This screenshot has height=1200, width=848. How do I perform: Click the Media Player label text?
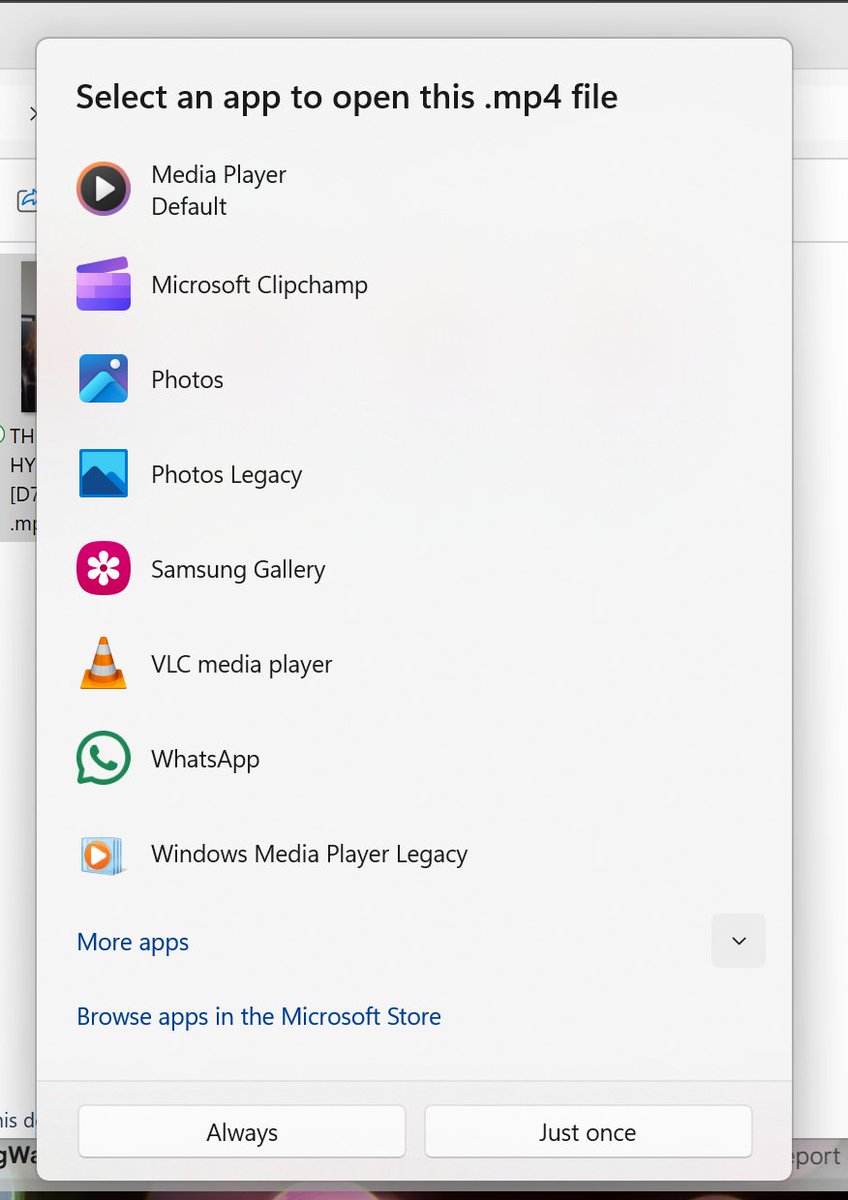[219, 174]
